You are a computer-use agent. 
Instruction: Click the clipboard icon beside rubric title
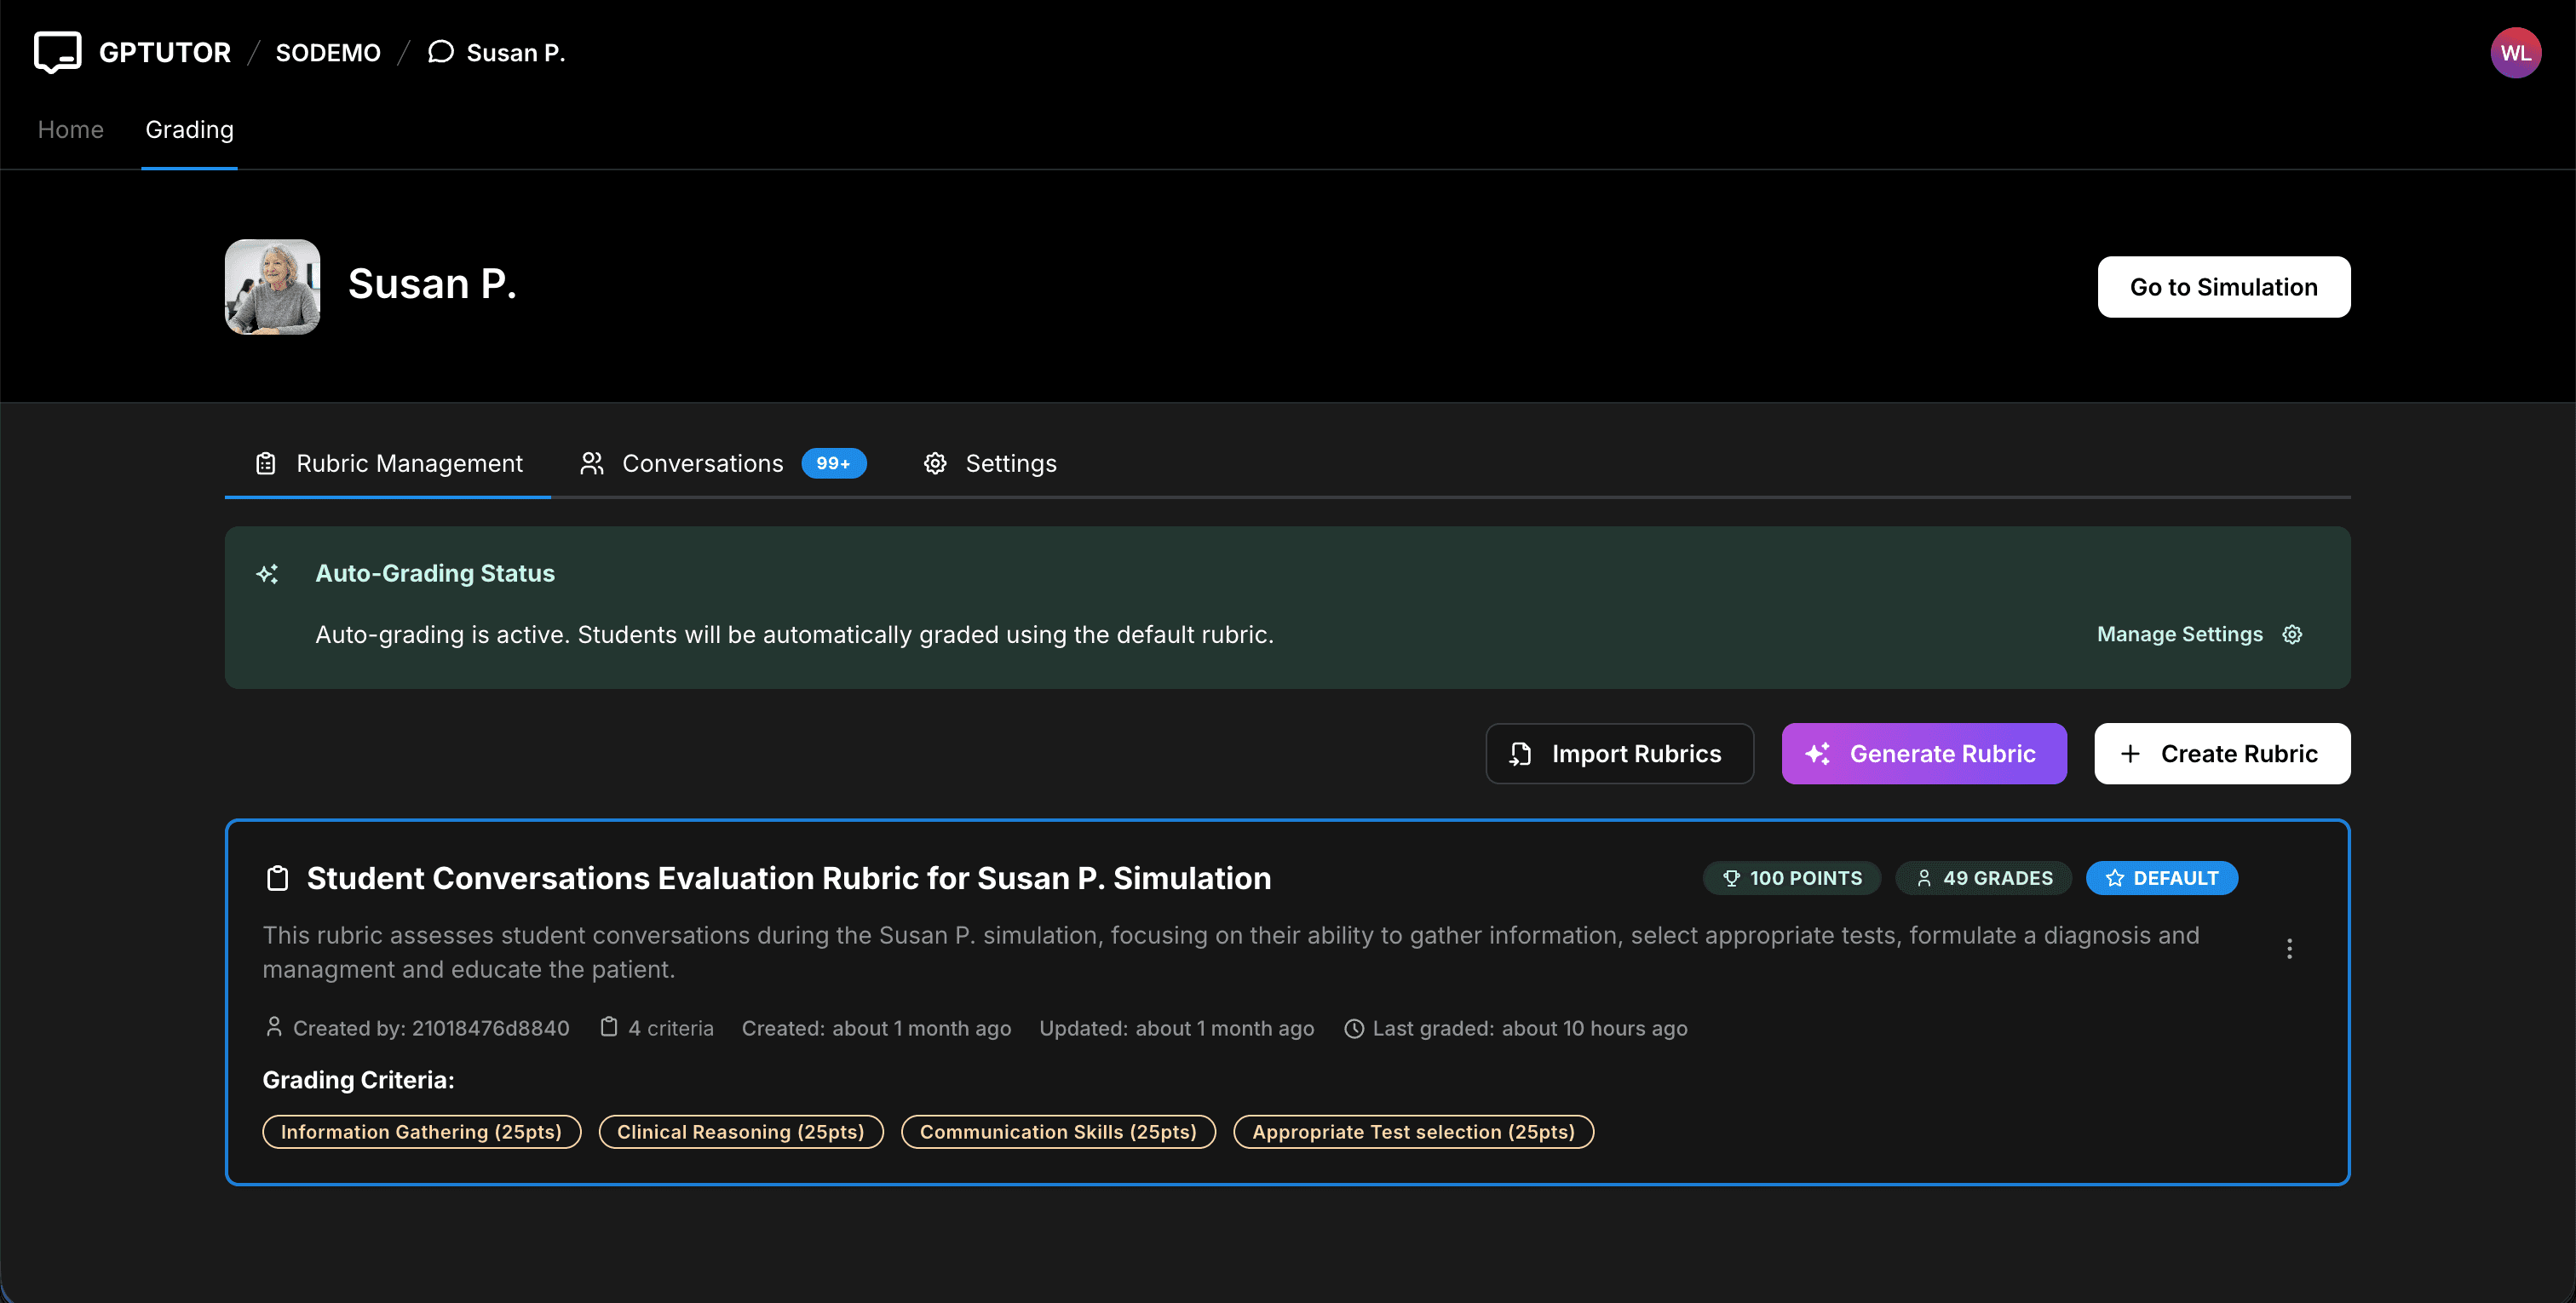[278, 878]
